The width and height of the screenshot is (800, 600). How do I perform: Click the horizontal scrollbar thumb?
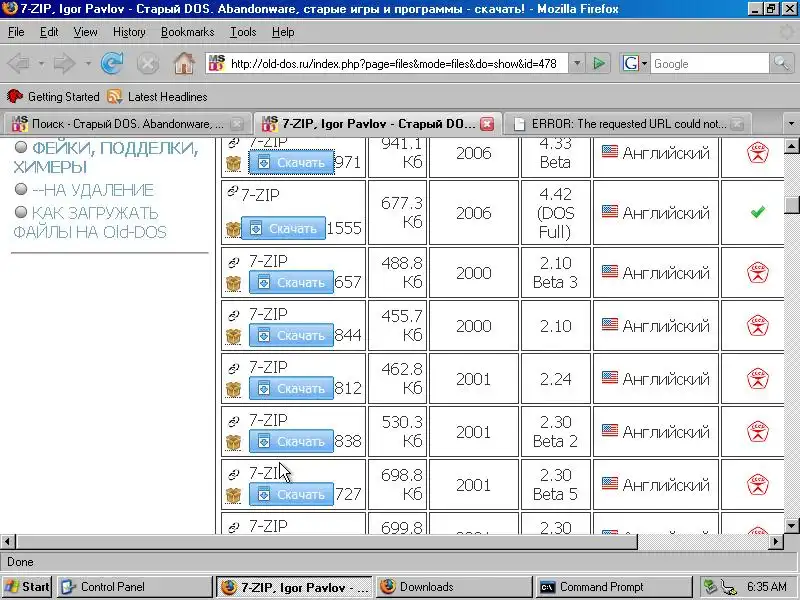pyautogui.click(x=327, y=541)
